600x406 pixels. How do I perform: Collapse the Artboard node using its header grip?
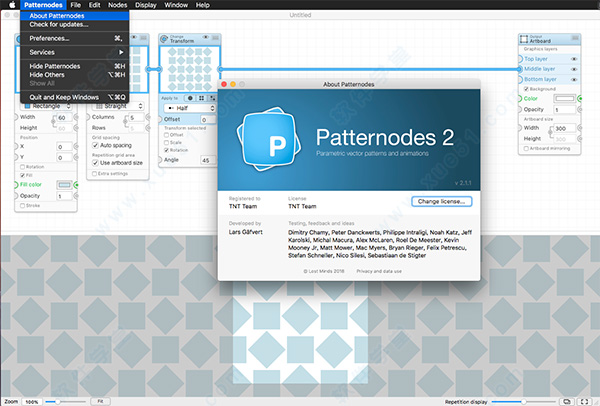pyautogui.click(x=575, y=38)
